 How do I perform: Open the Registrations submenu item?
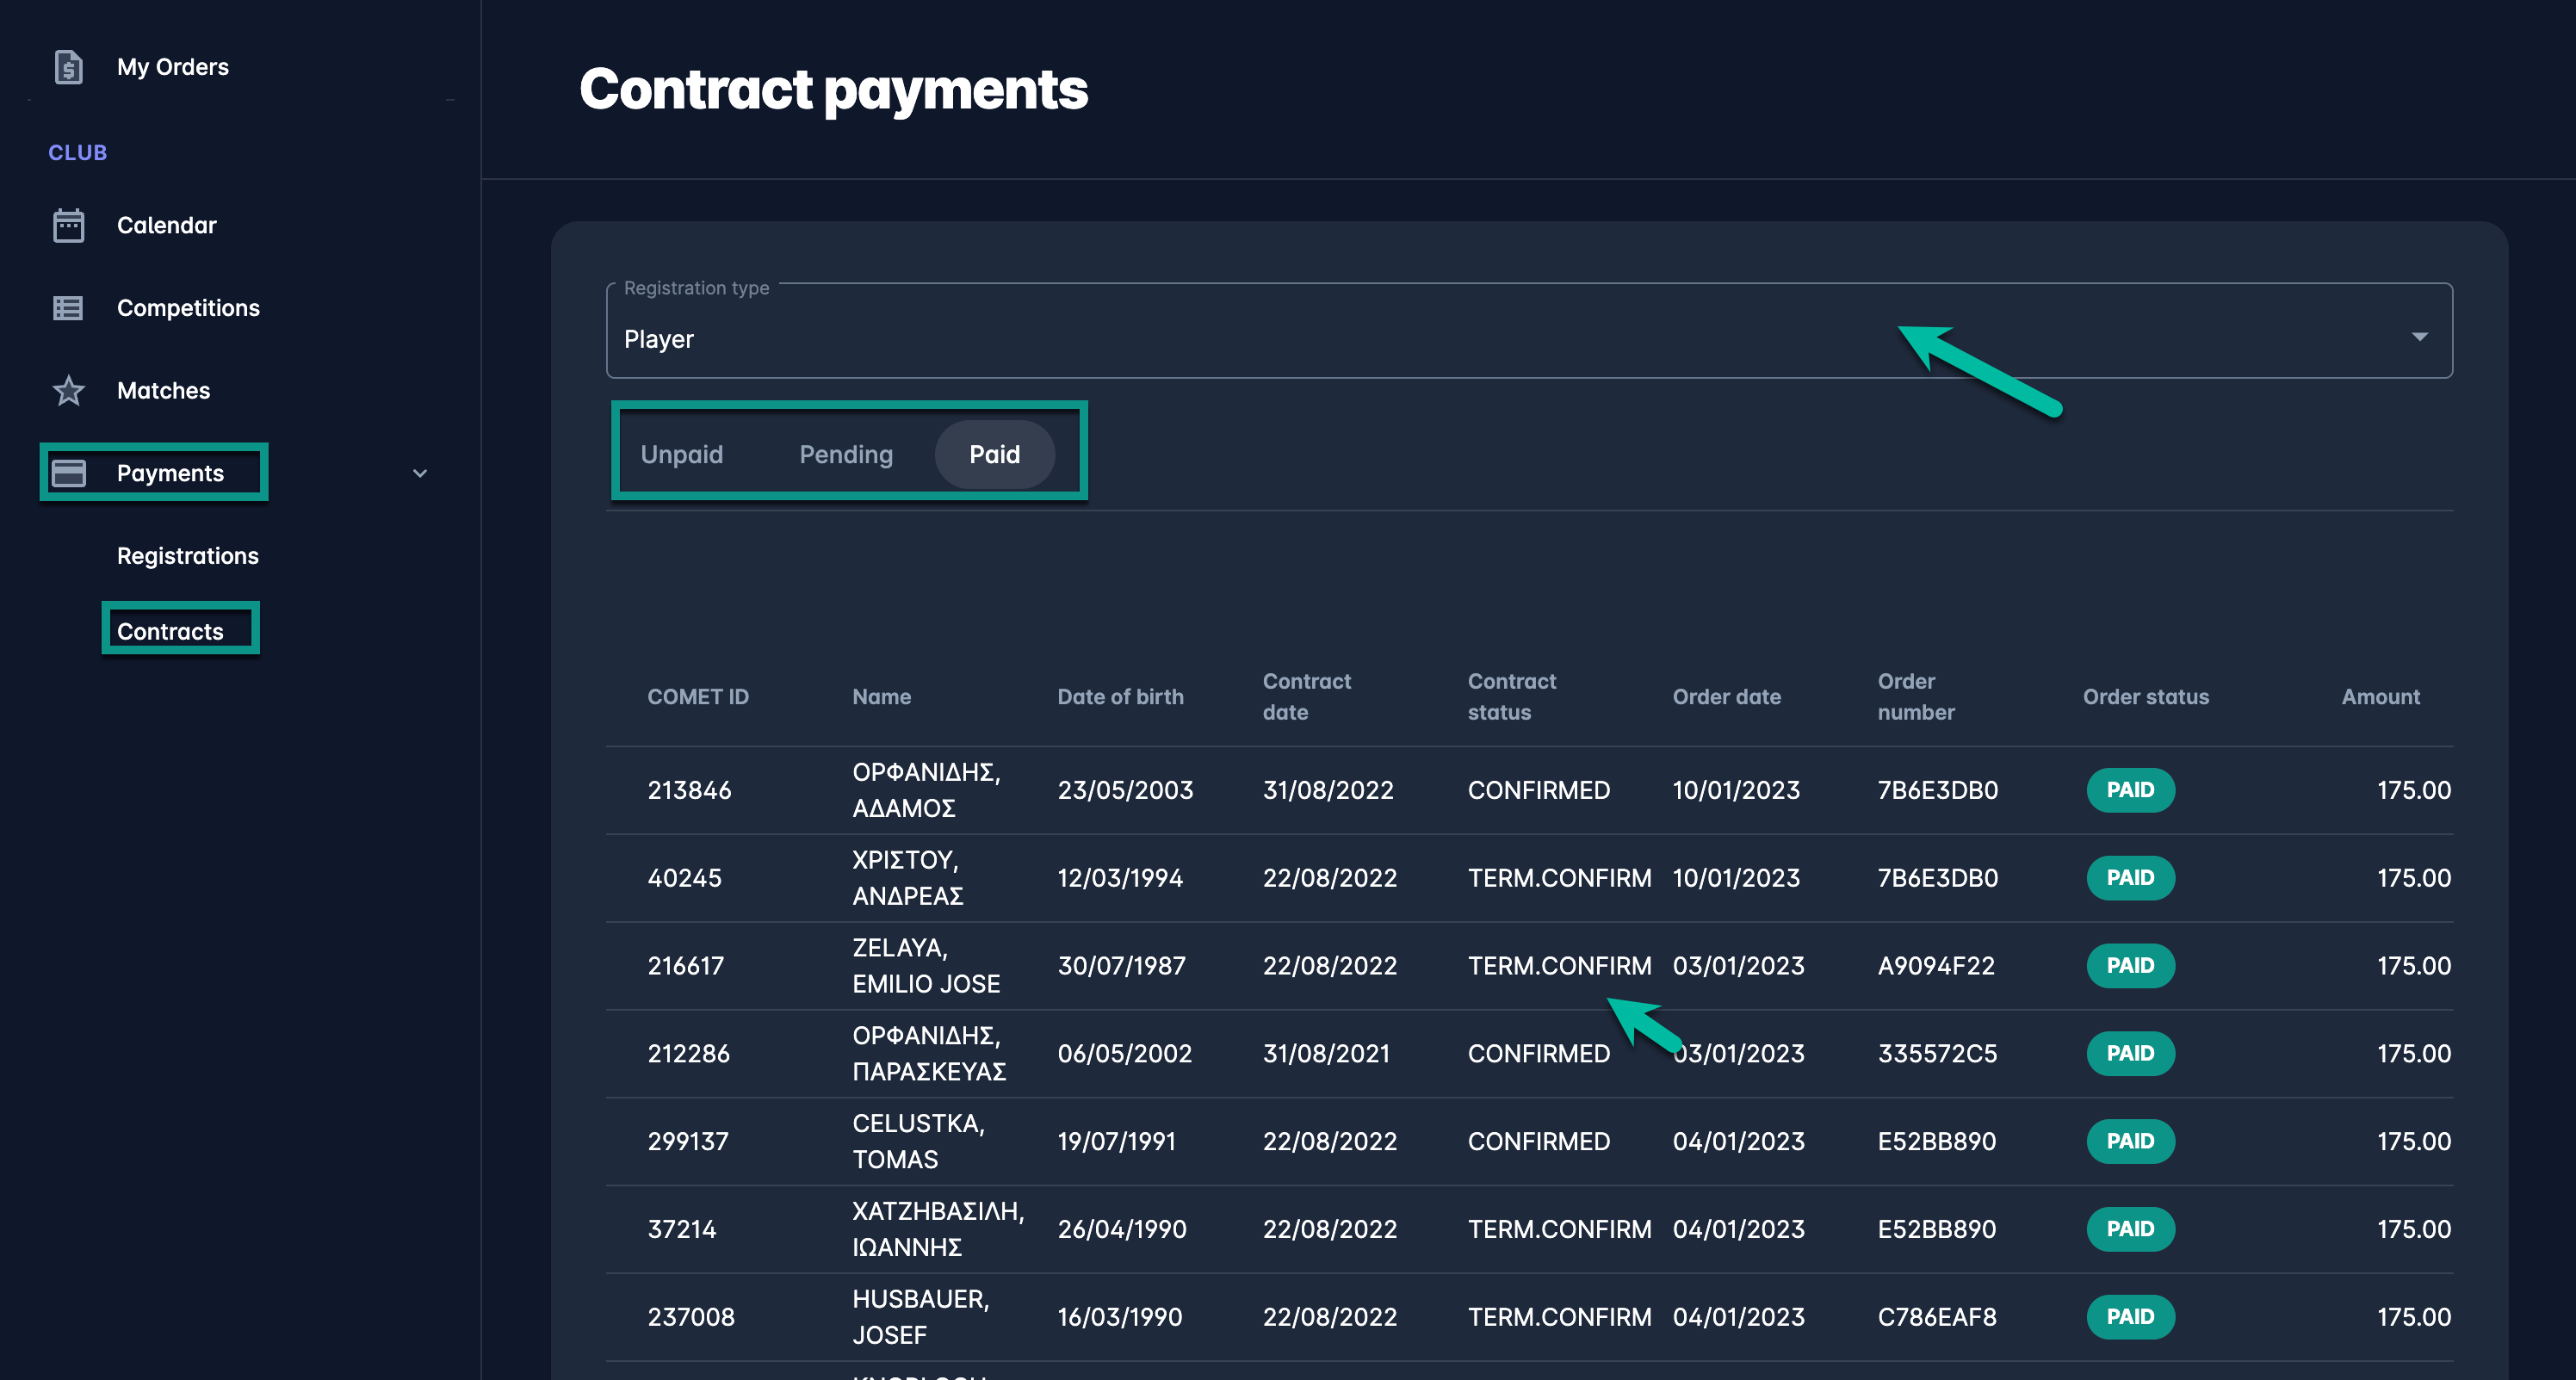187,556
